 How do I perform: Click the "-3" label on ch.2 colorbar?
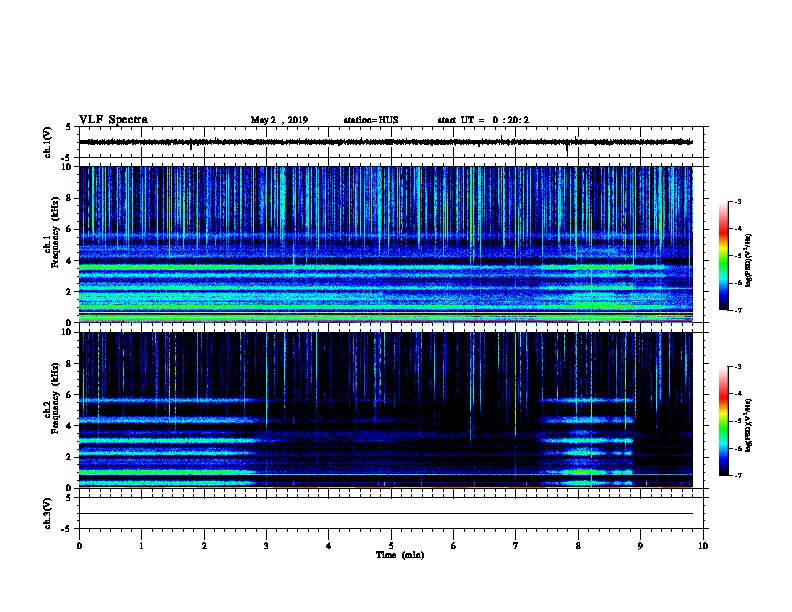738,367
